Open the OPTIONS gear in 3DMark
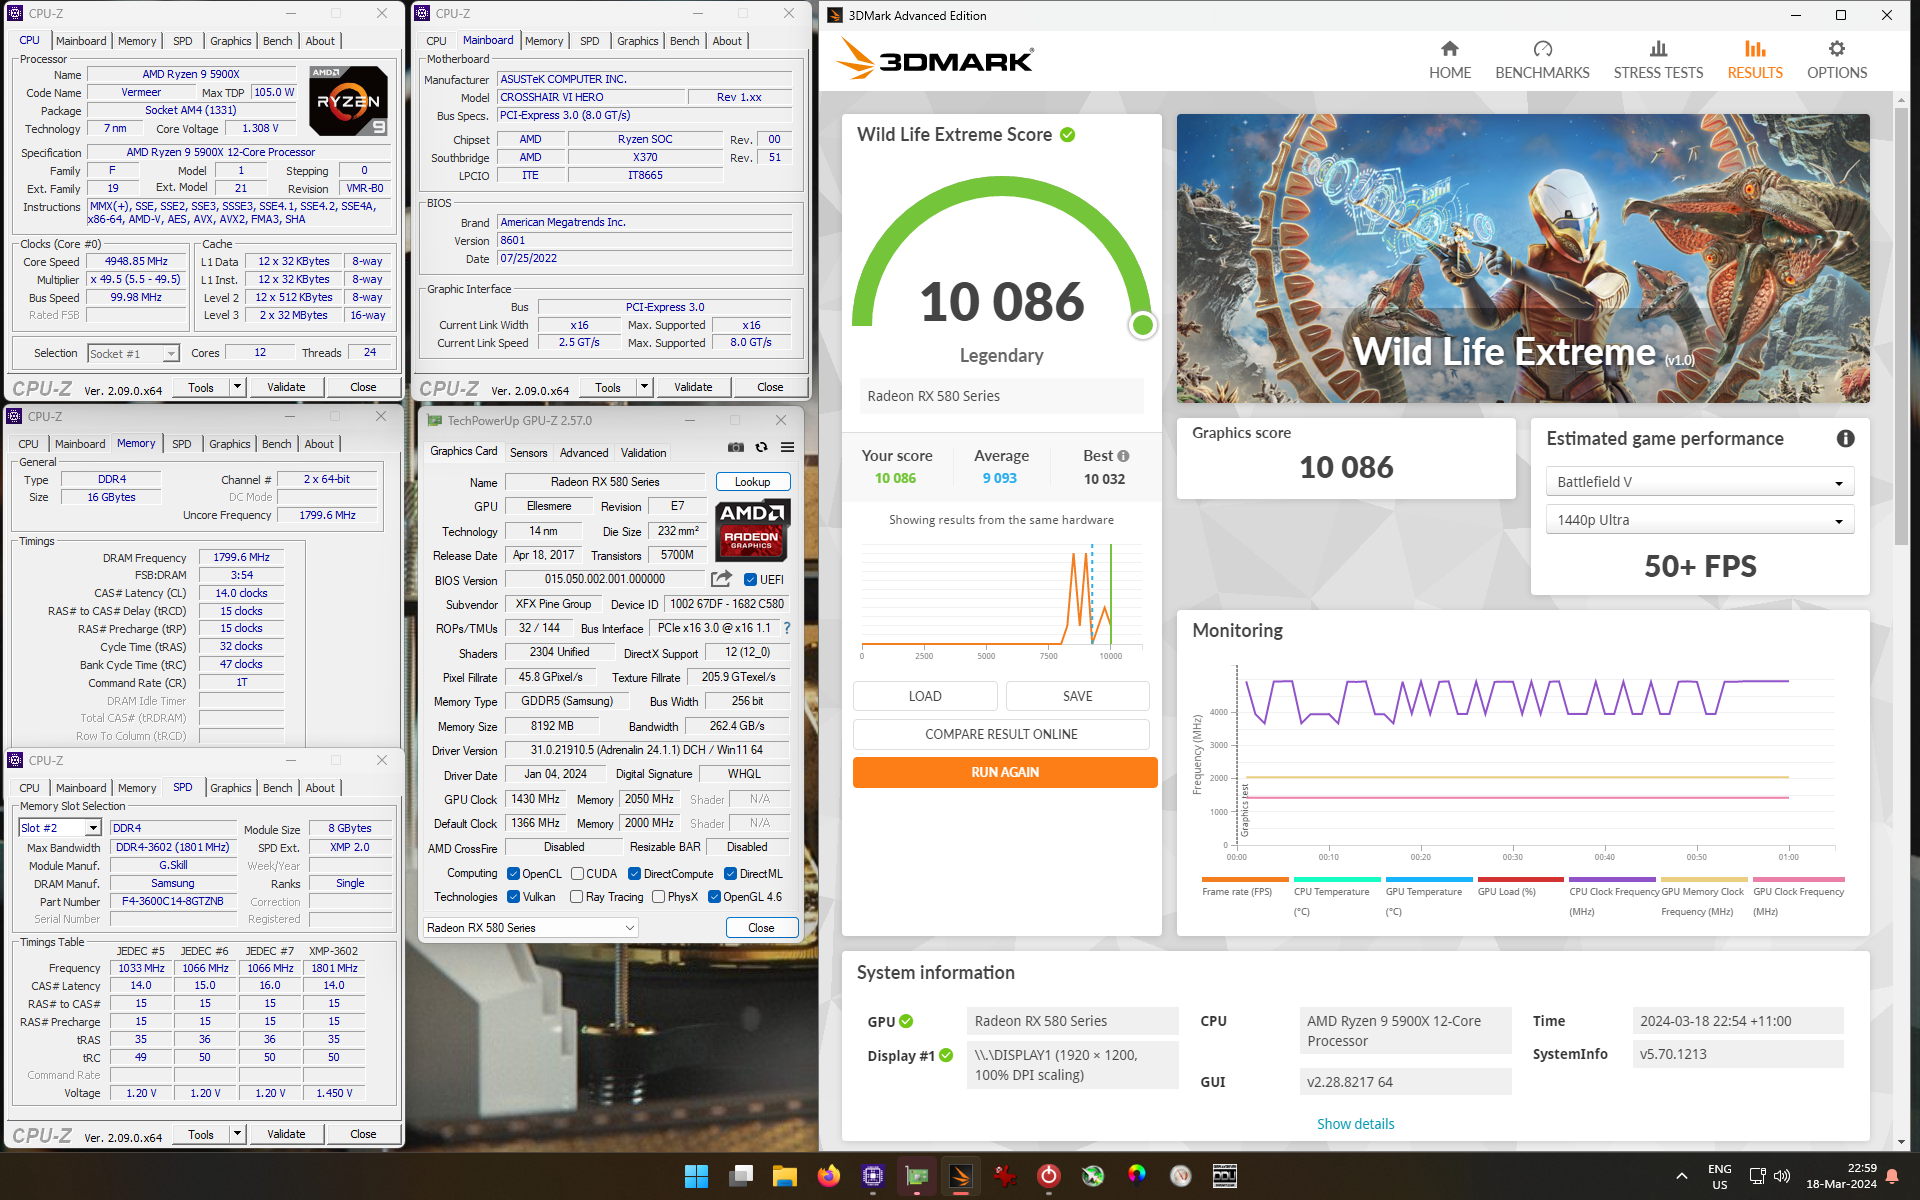The width and height of the screenshot is (1920, 1200). click(x=1837, y=49)
